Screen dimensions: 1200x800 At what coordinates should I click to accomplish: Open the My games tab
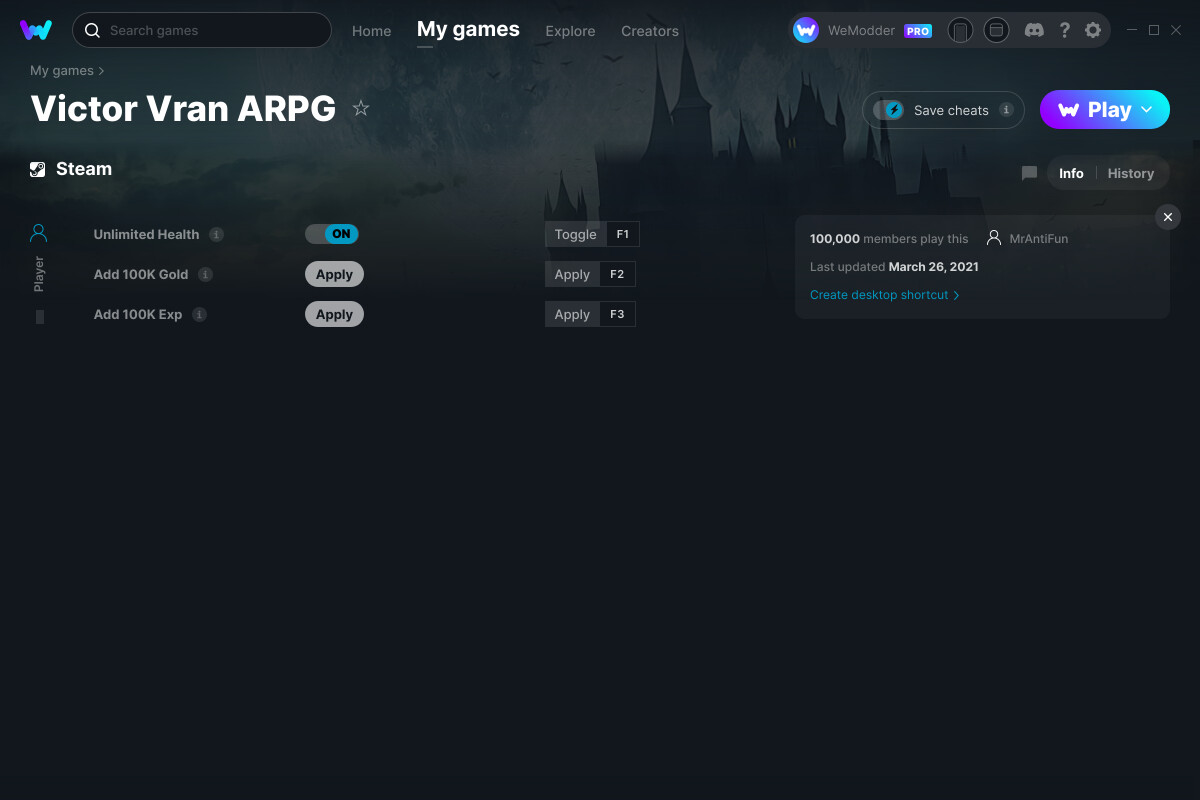pos(468,29)
